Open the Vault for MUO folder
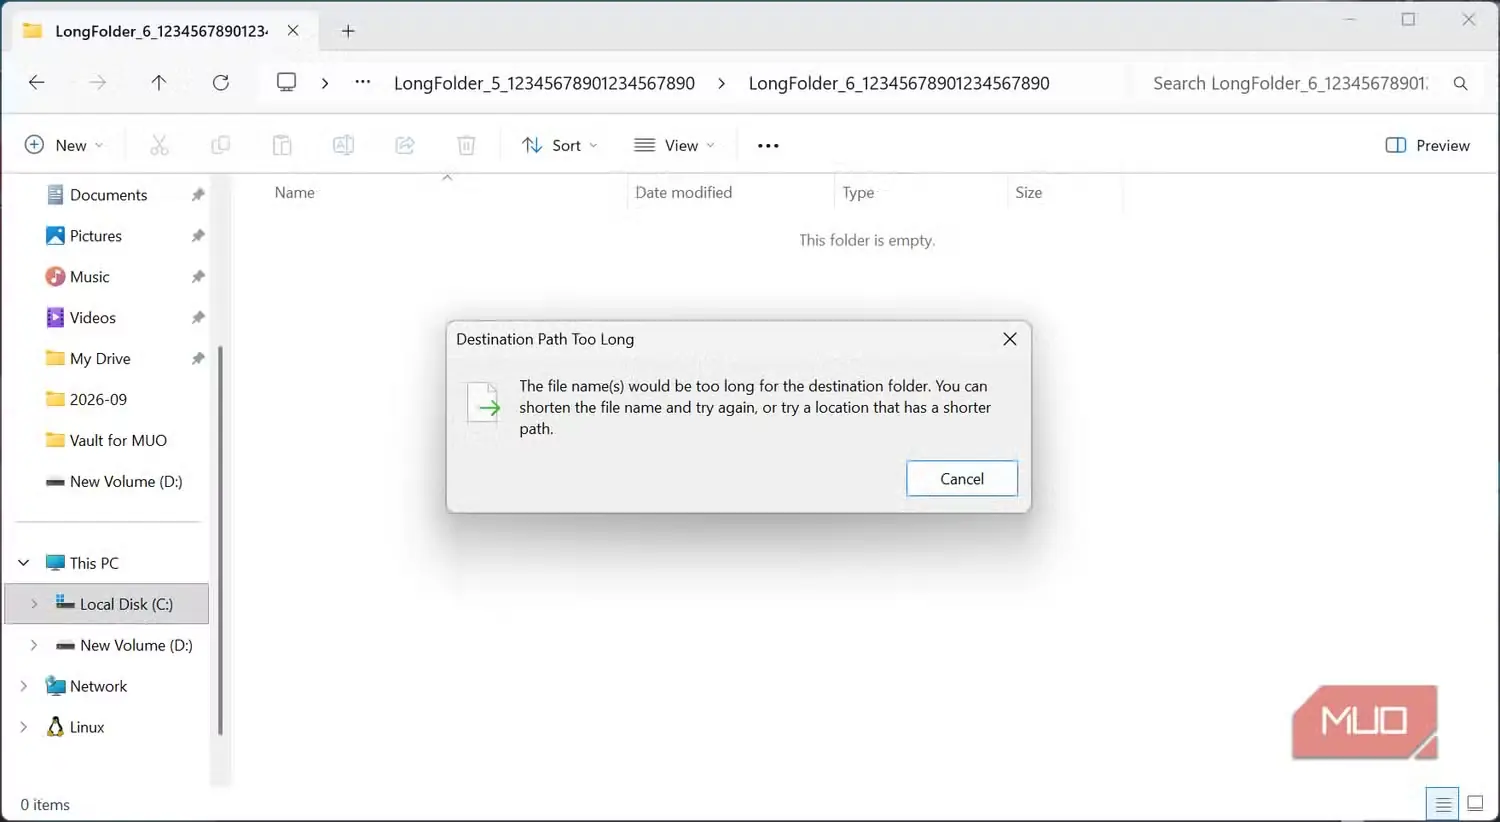 (118, 440)
